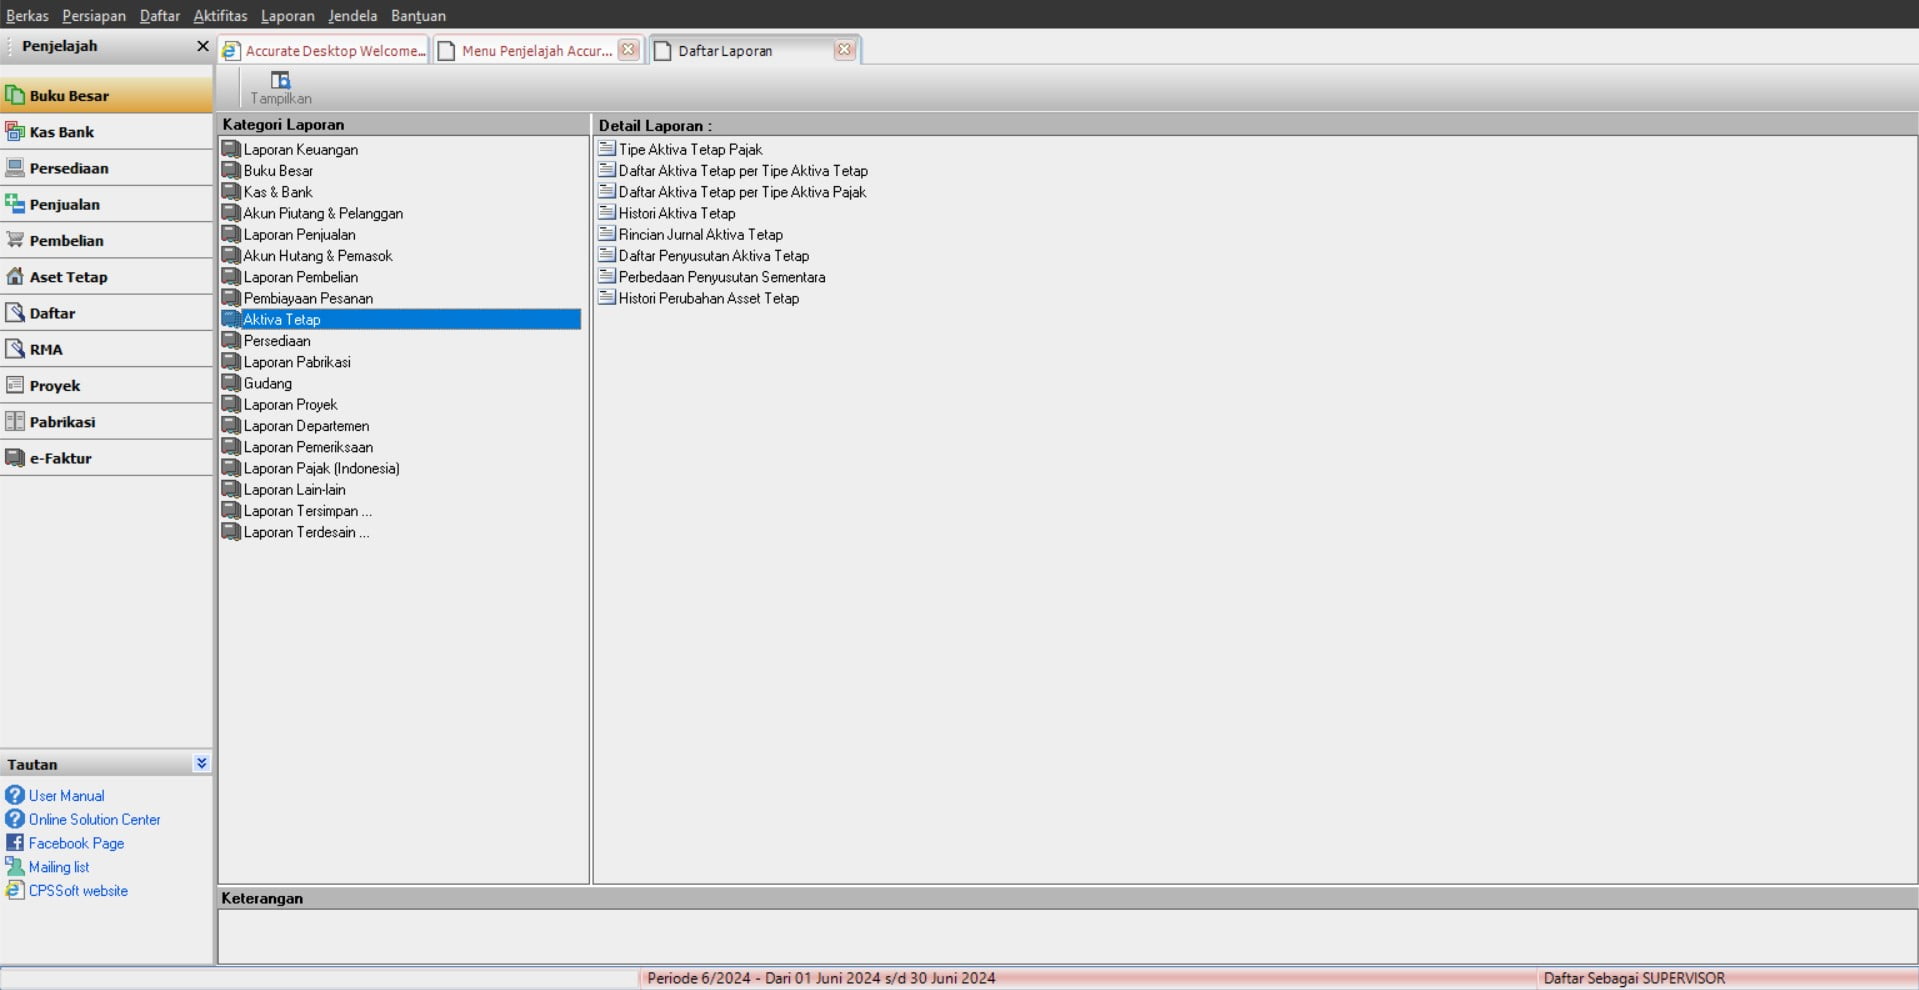Viewport: 1919px width, 990px height.
Task: Select Laporan Pajak (Indonesia) category
Action: [x=321, y=469]
